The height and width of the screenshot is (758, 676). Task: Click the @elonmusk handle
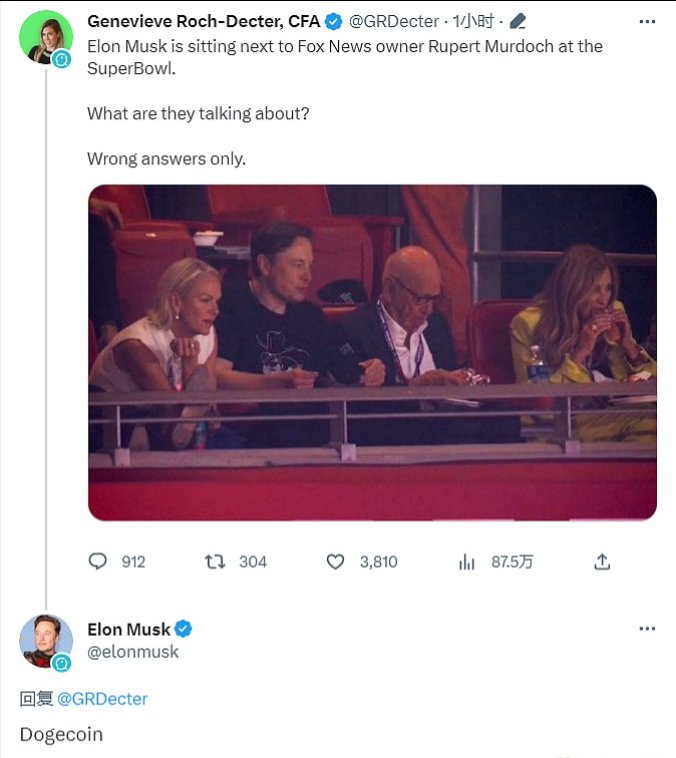(133, 651)
